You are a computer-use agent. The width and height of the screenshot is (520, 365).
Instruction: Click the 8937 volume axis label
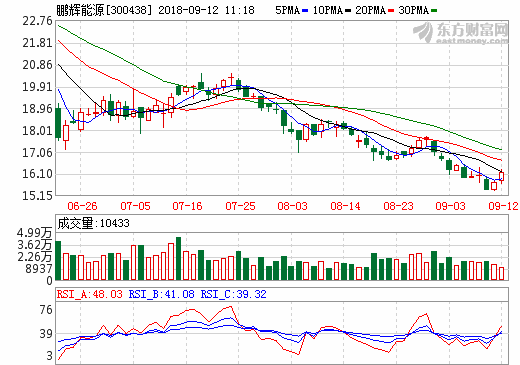39,269
